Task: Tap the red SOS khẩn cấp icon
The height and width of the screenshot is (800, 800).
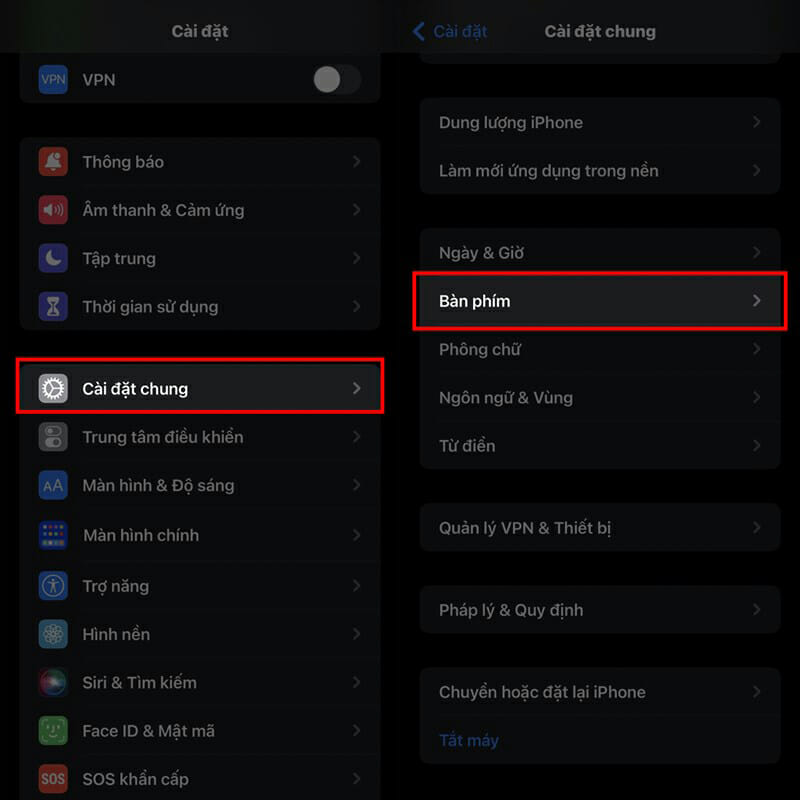Action: coord(53,779)
